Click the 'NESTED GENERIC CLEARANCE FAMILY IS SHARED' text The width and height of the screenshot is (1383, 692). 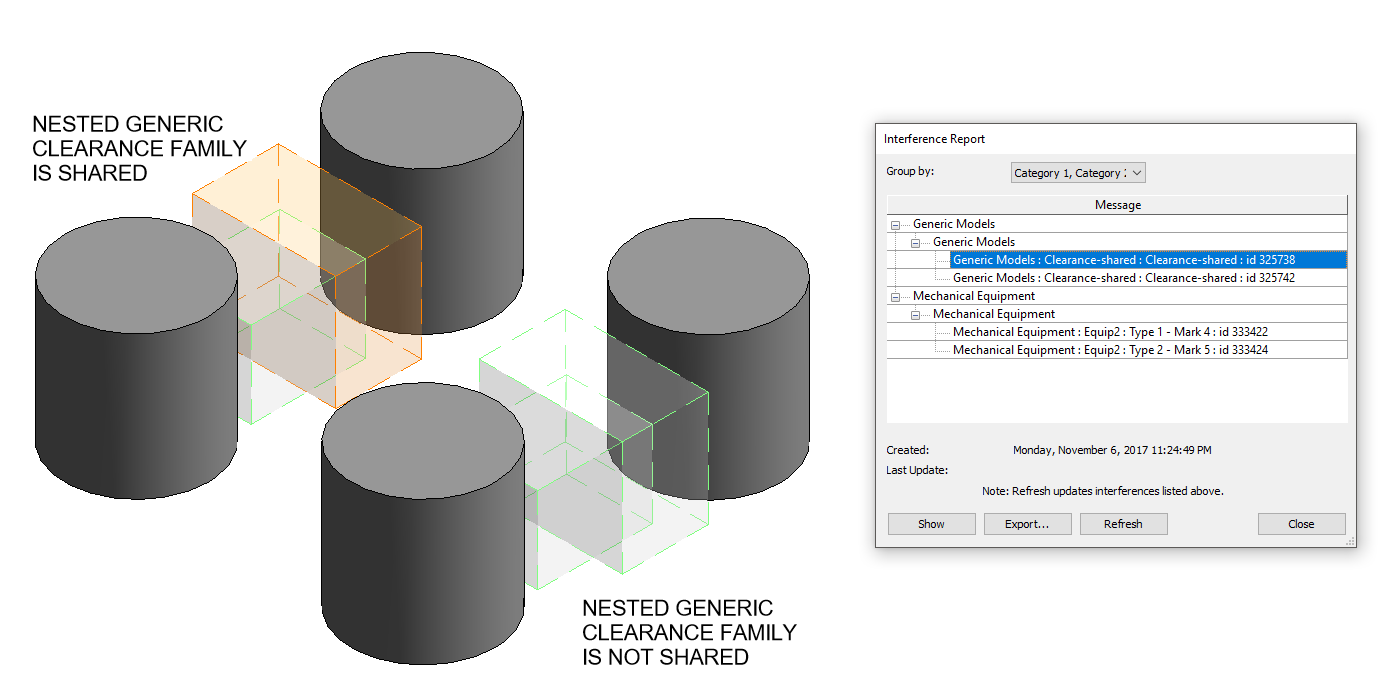click(x=139, y=149)
